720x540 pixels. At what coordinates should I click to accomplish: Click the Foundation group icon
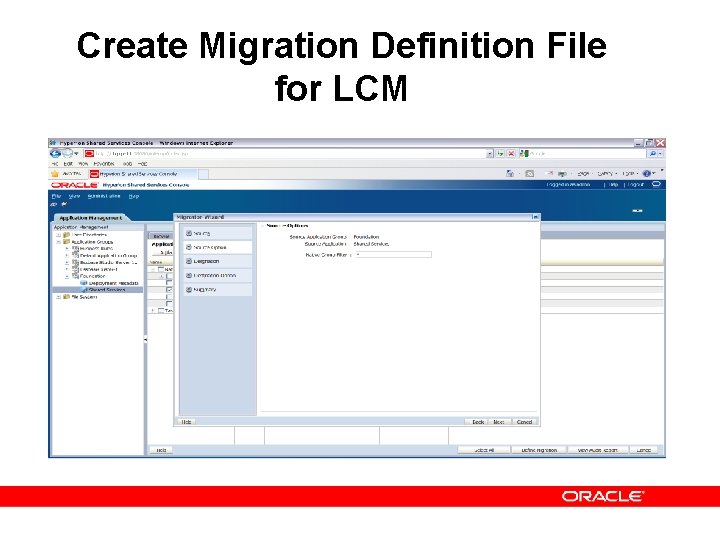(x=75, y=276)
